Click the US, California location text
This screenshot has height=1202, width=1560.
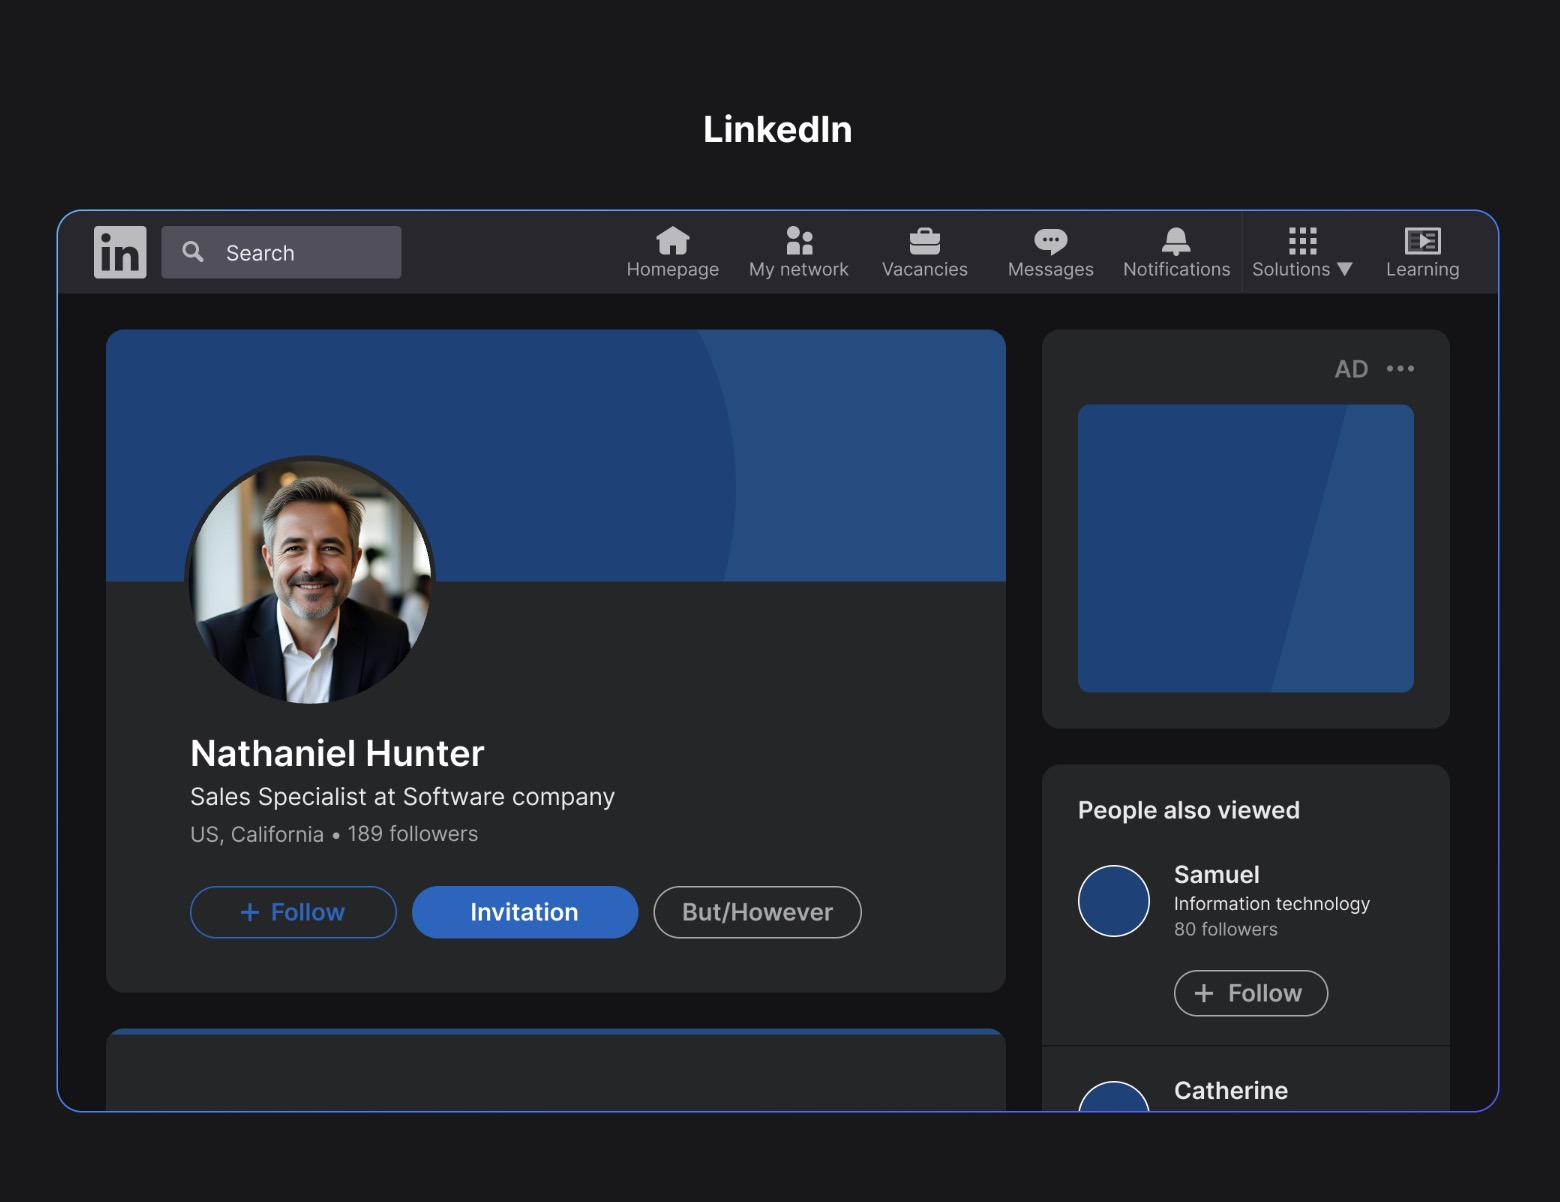257,835
